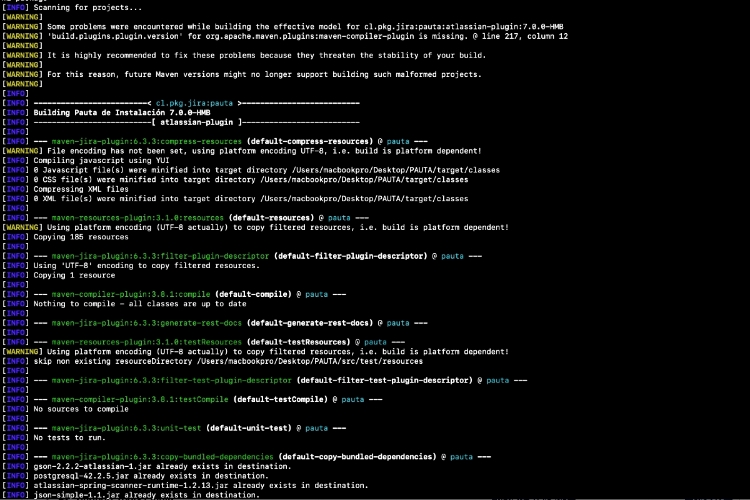
Task: Click the 'Scanning for projects...' line
Action: 88,8
